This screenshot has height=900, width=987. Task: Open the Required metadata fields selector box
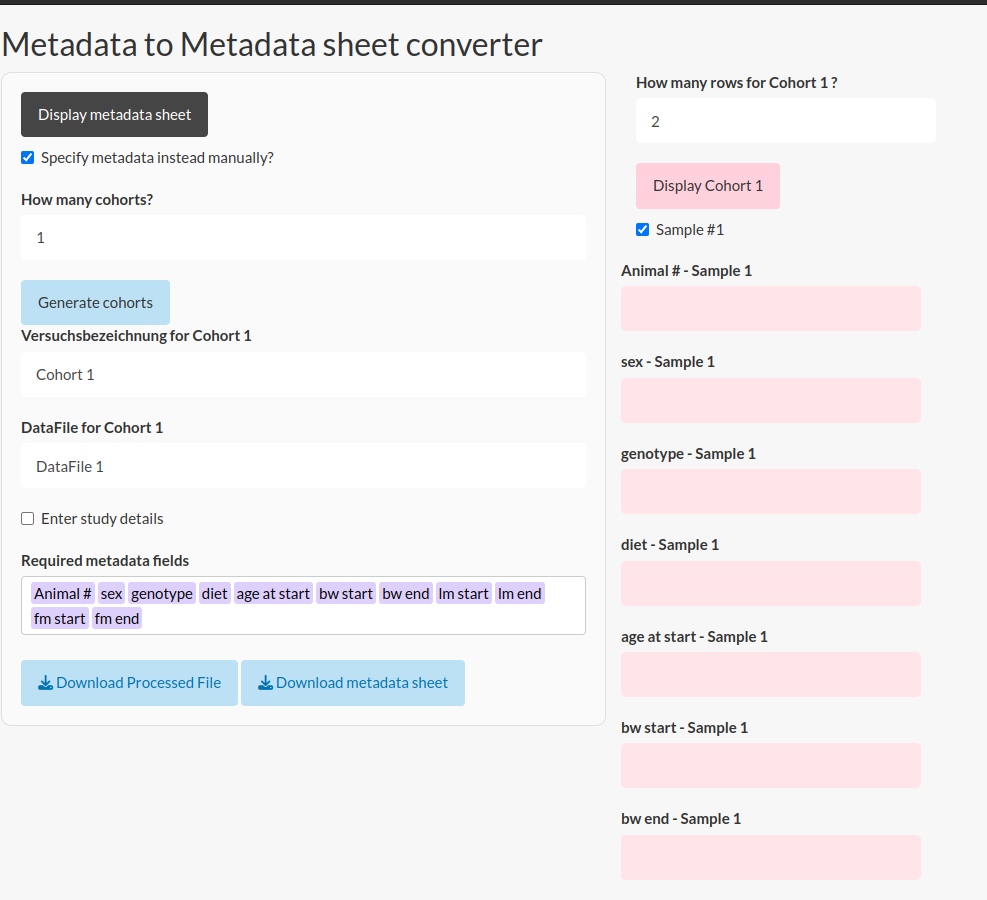click(303, 605)
